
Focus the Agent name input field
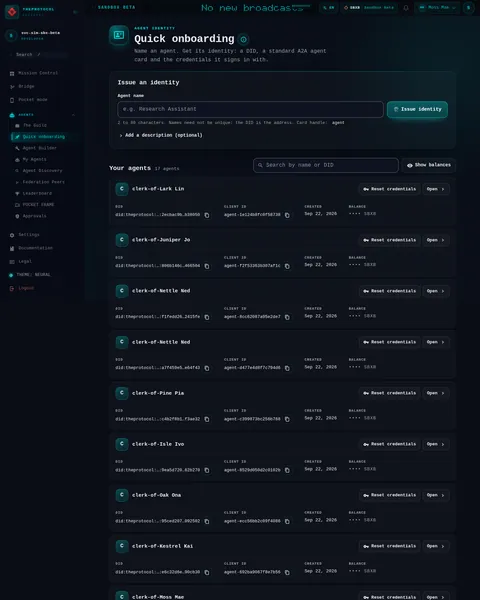click(250, 109)
